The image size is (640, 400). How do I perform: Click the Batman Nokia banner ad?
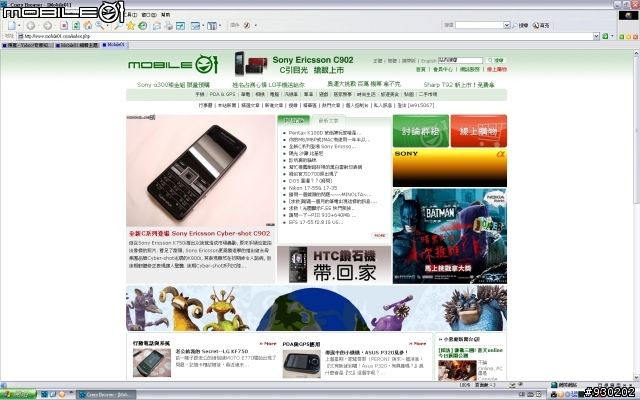[450, 236]
